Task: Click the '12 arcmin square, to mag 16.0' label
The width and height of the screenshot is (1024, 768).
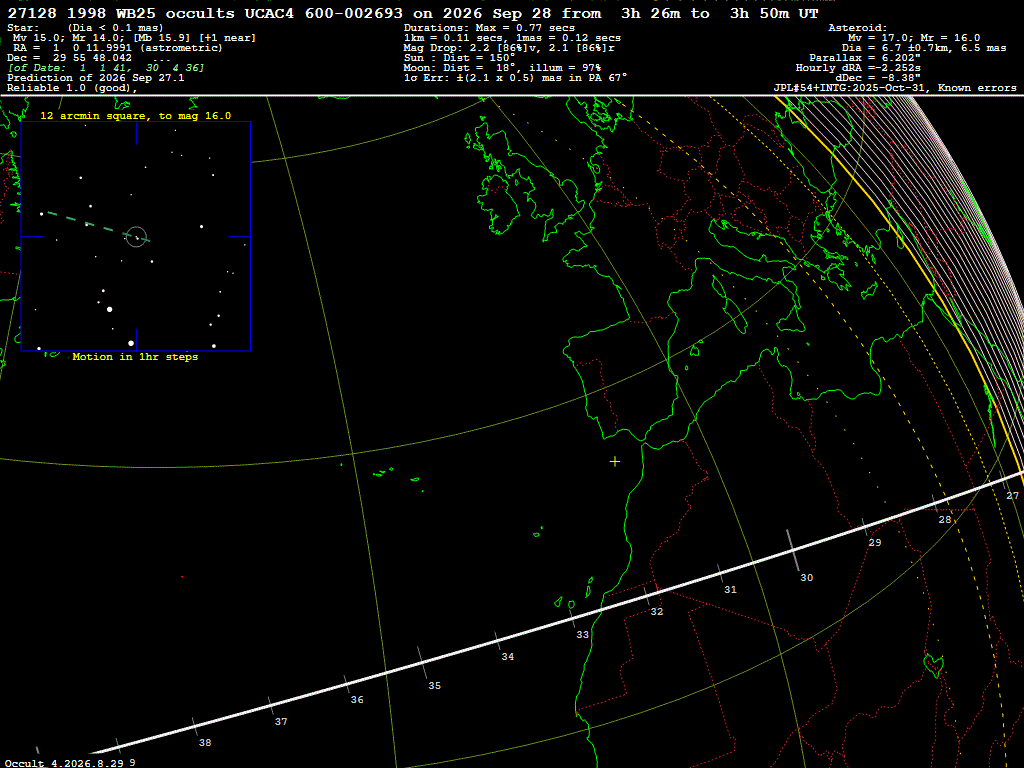Action: point(136,116)
